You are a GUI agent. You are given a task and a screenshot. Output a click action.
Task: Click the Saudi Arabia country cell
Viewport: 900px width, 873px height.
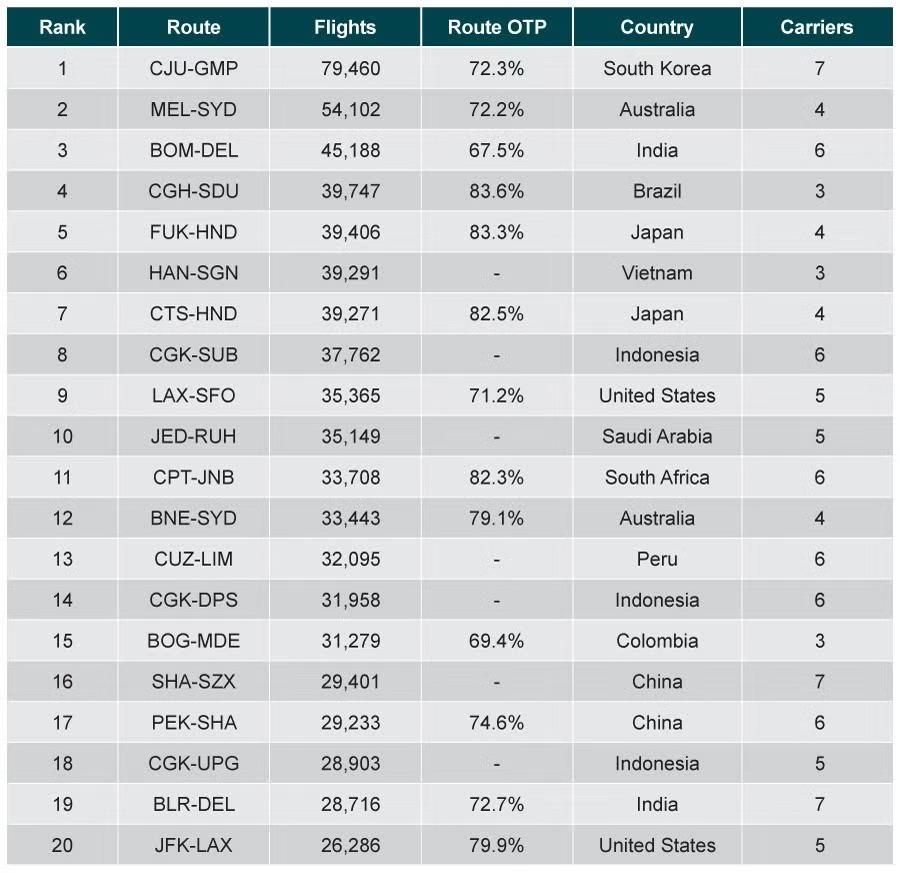click(x=657, y=436)
